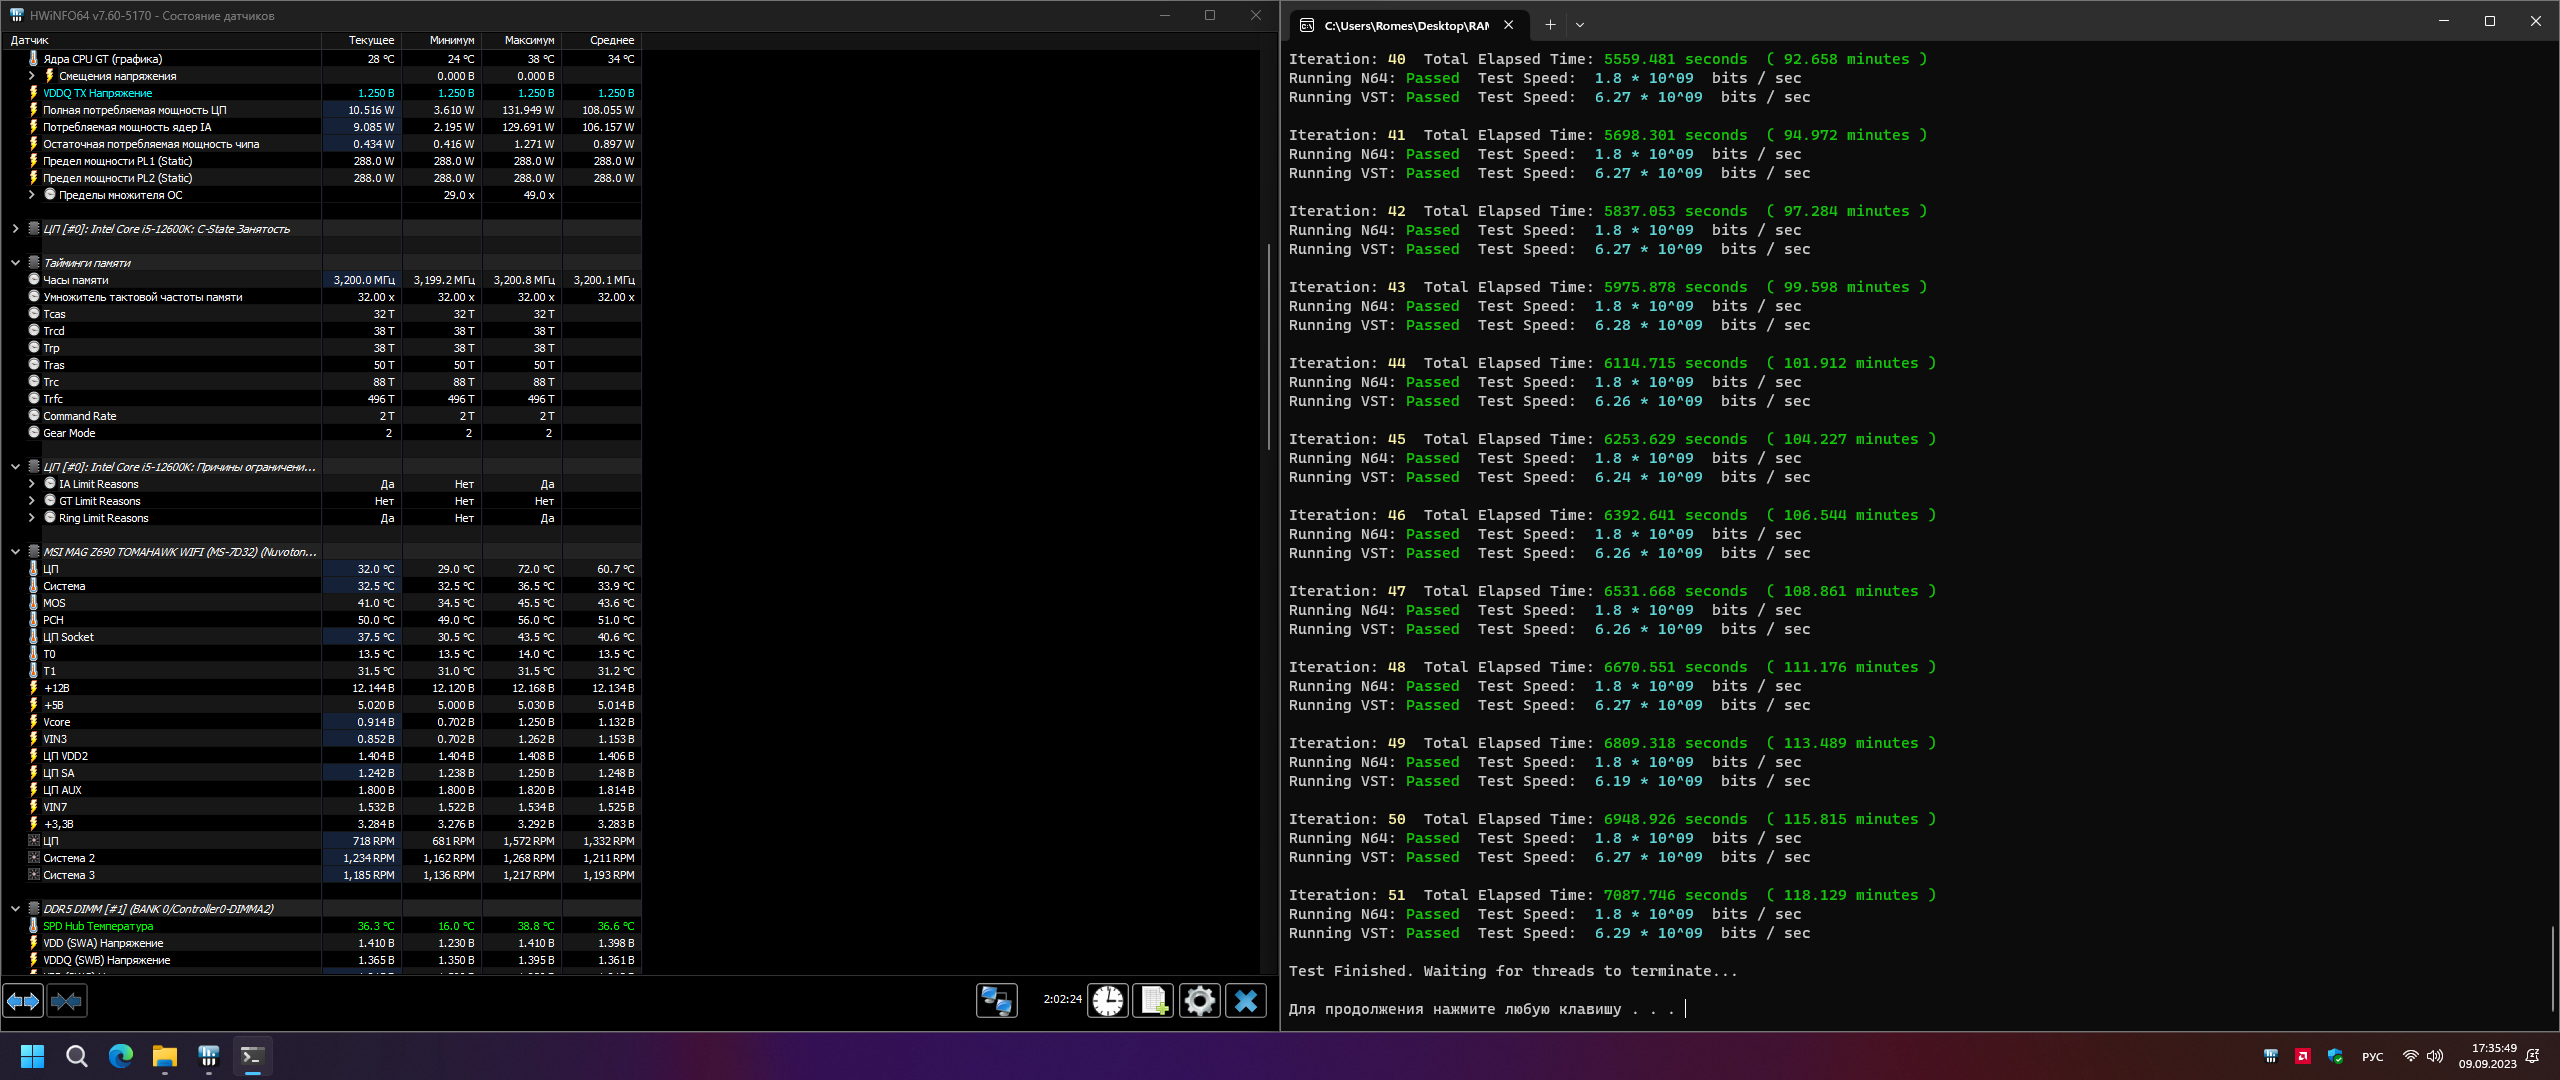This screenshot has height=1080, width=2560.
Task: Expand Ring Limit Reasons row
Action: pyautogui.click(x=31, y=518)
